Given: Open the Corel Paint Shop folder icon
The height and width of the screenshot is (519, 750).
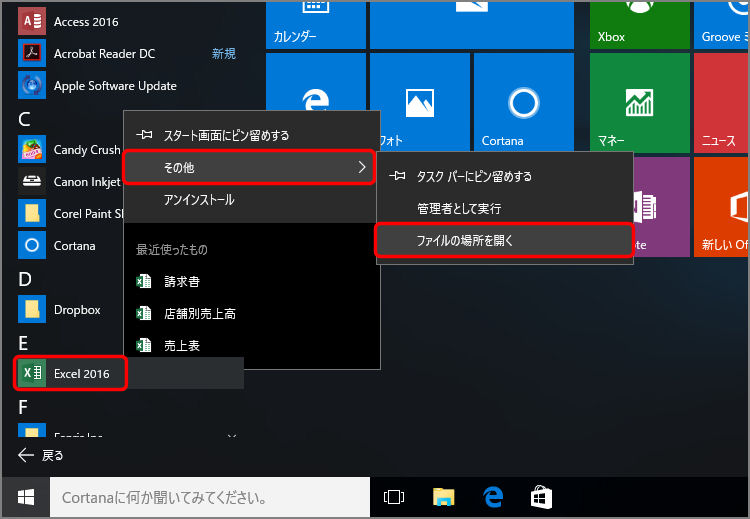Looking at the screenshot, I should [x=32, y=213].
